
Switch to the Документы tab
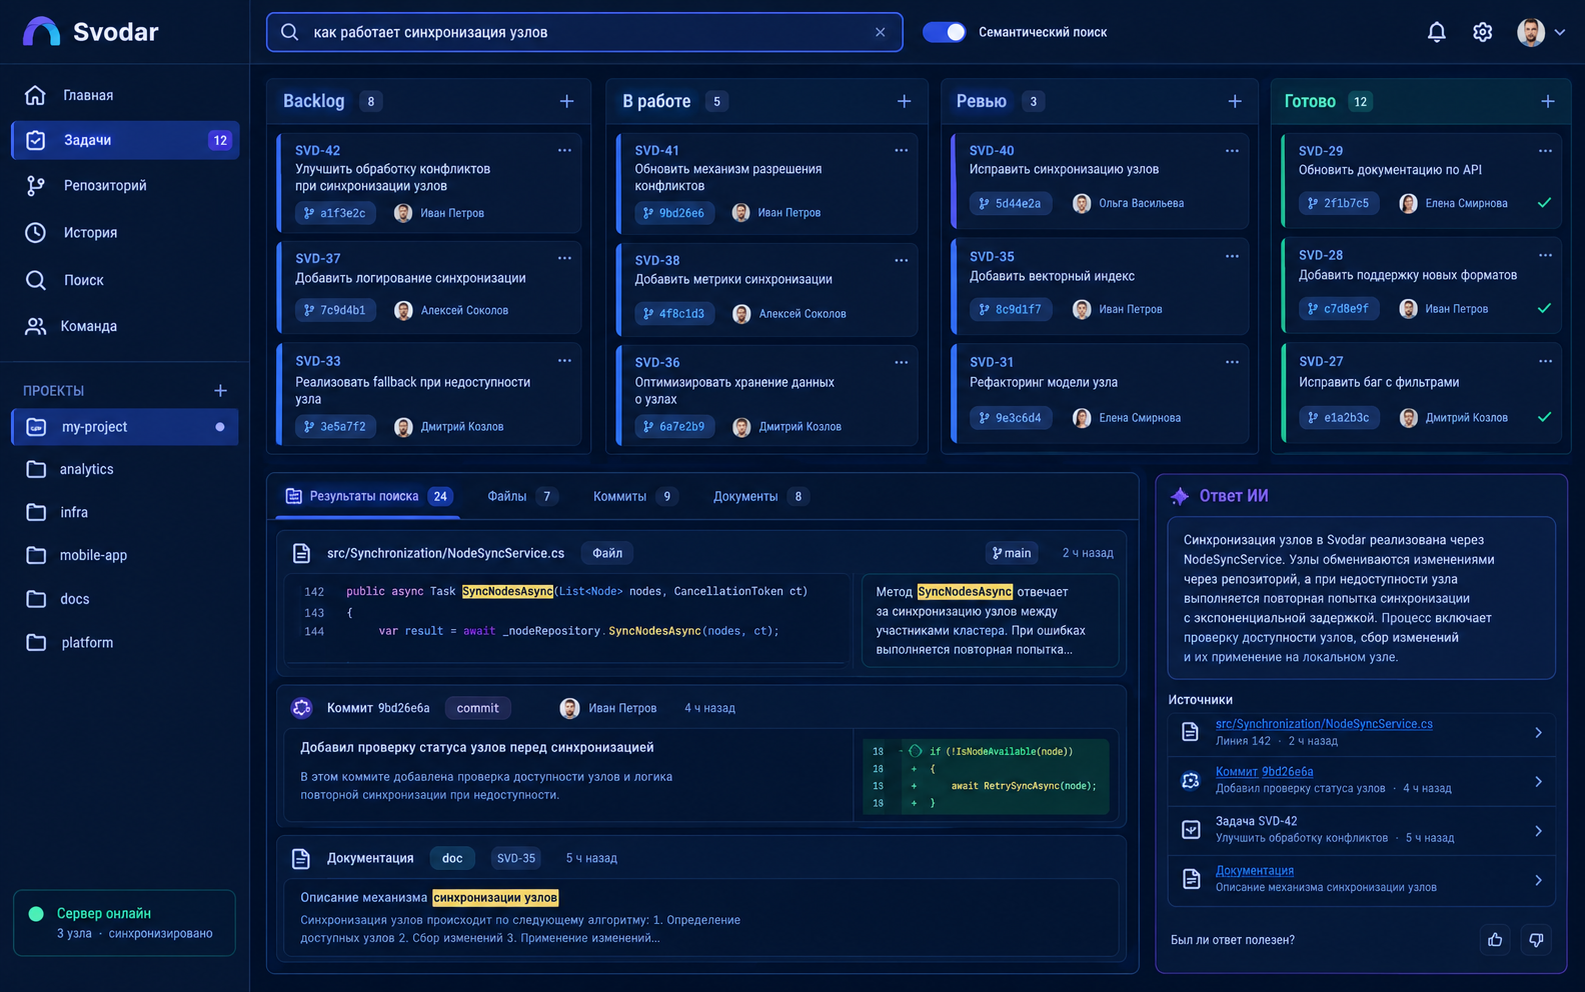(x=760, y=496)
